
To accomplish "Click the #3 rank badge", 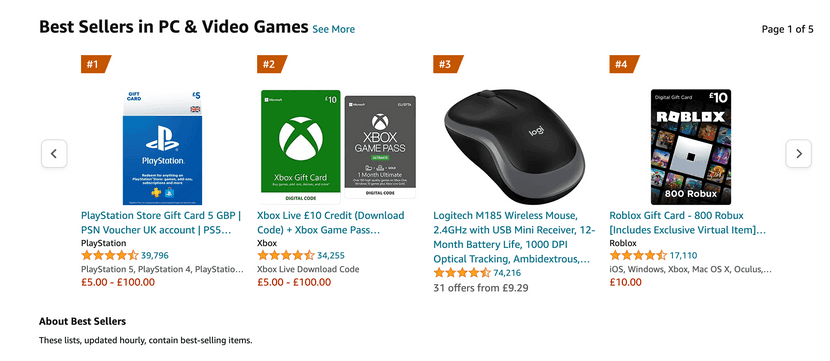I will (448, 64).
